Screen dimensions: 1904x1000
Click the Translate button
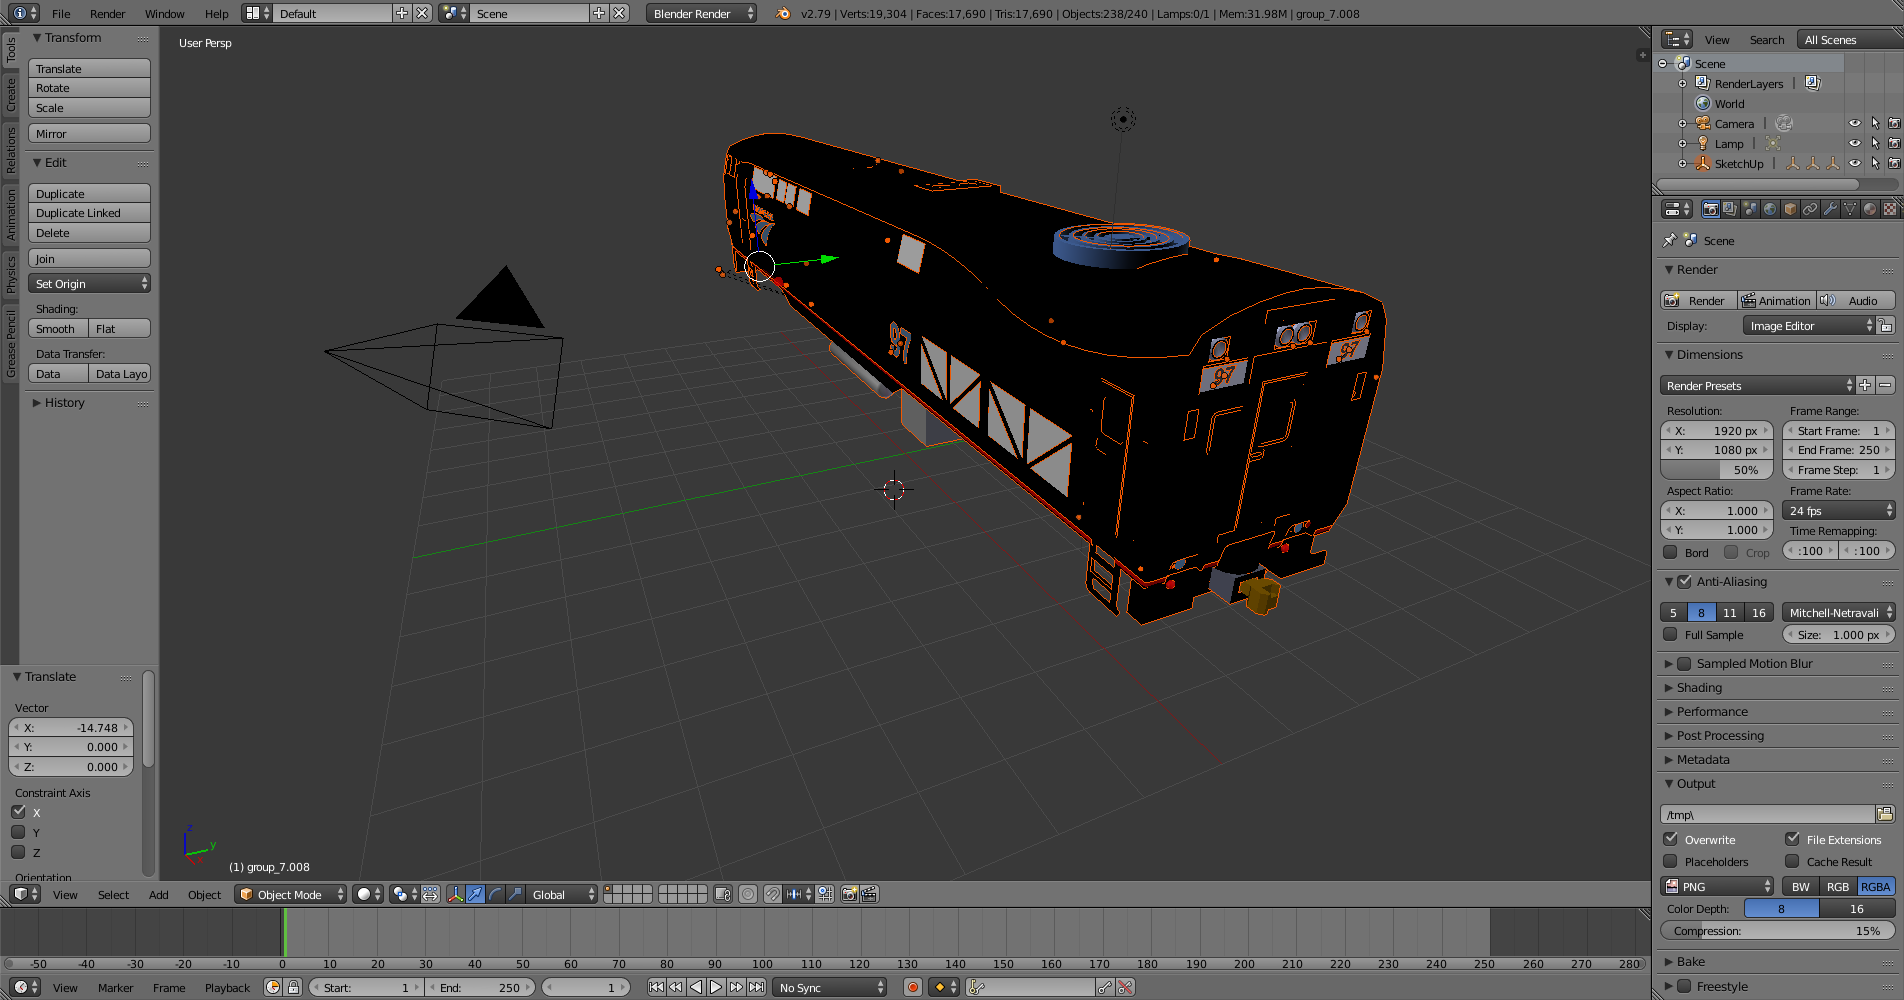[89, 68]
